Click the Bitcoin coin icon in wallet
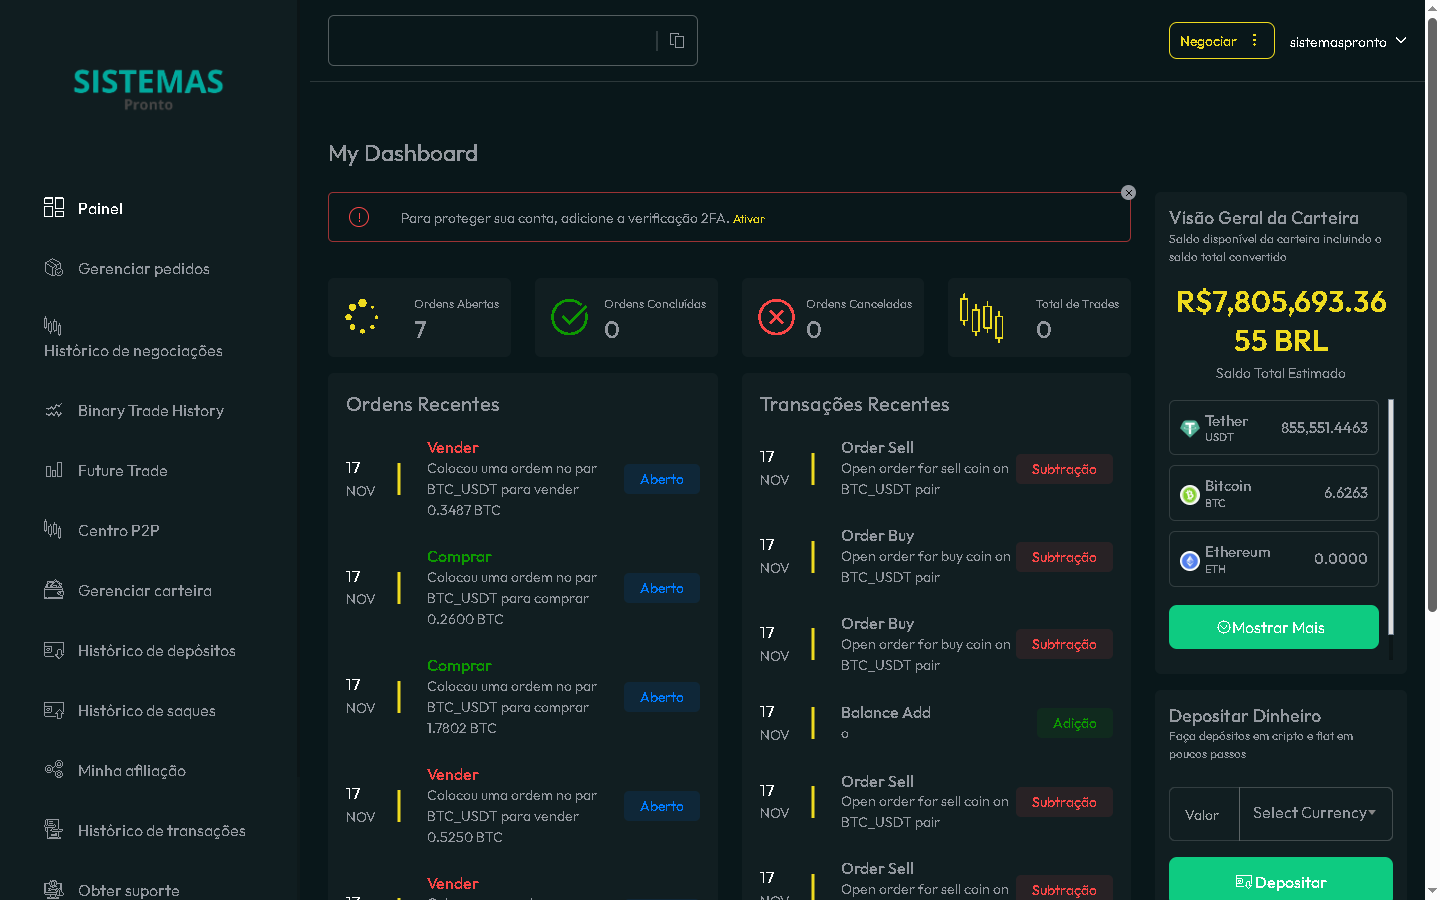1440x900 pixels. click(x=1189, y=494)
